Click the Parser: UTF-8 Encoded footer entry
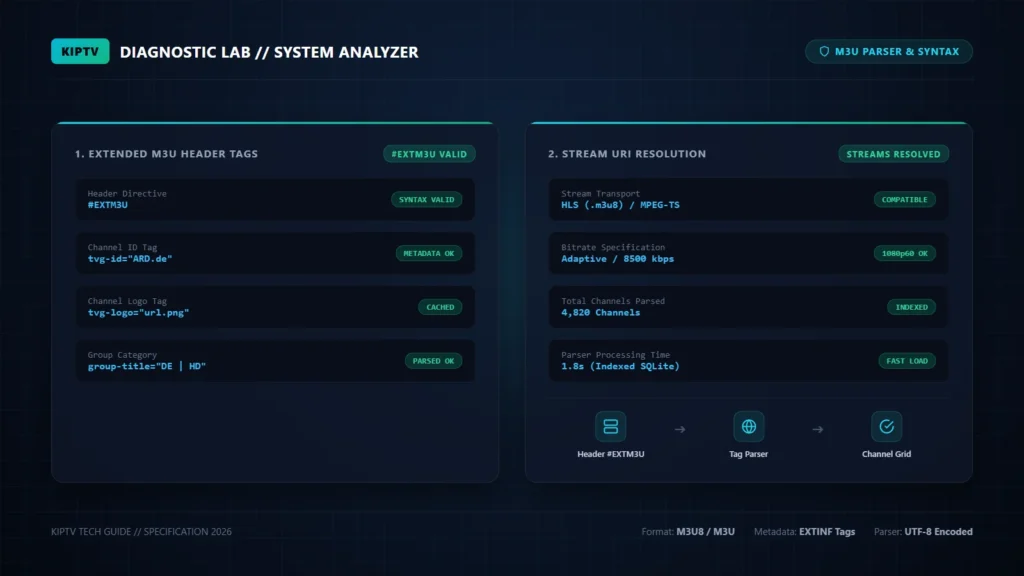Screen dimensions: 1024x576 pos(923,532)
